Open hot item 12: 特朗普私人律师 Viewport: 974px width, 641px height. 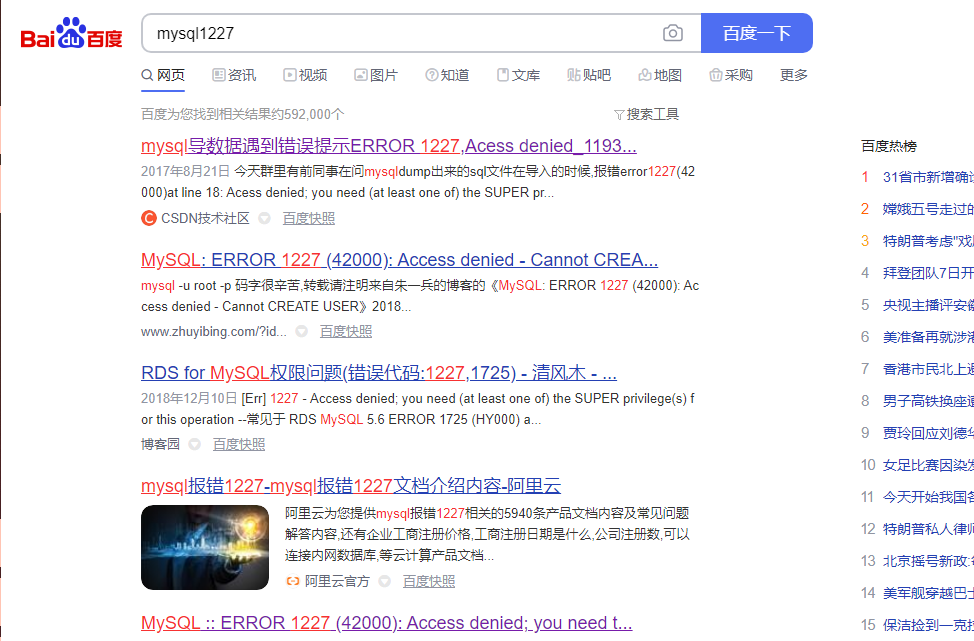[928, 529]
